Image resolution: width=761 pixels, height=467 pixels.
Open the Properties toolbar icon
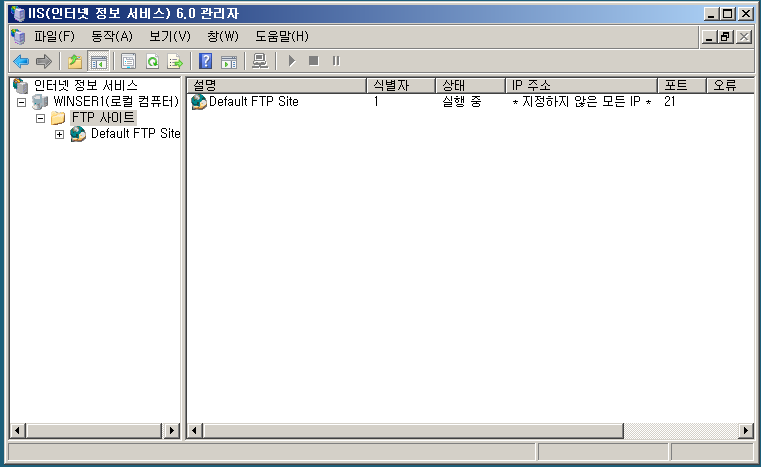[128, 62]
